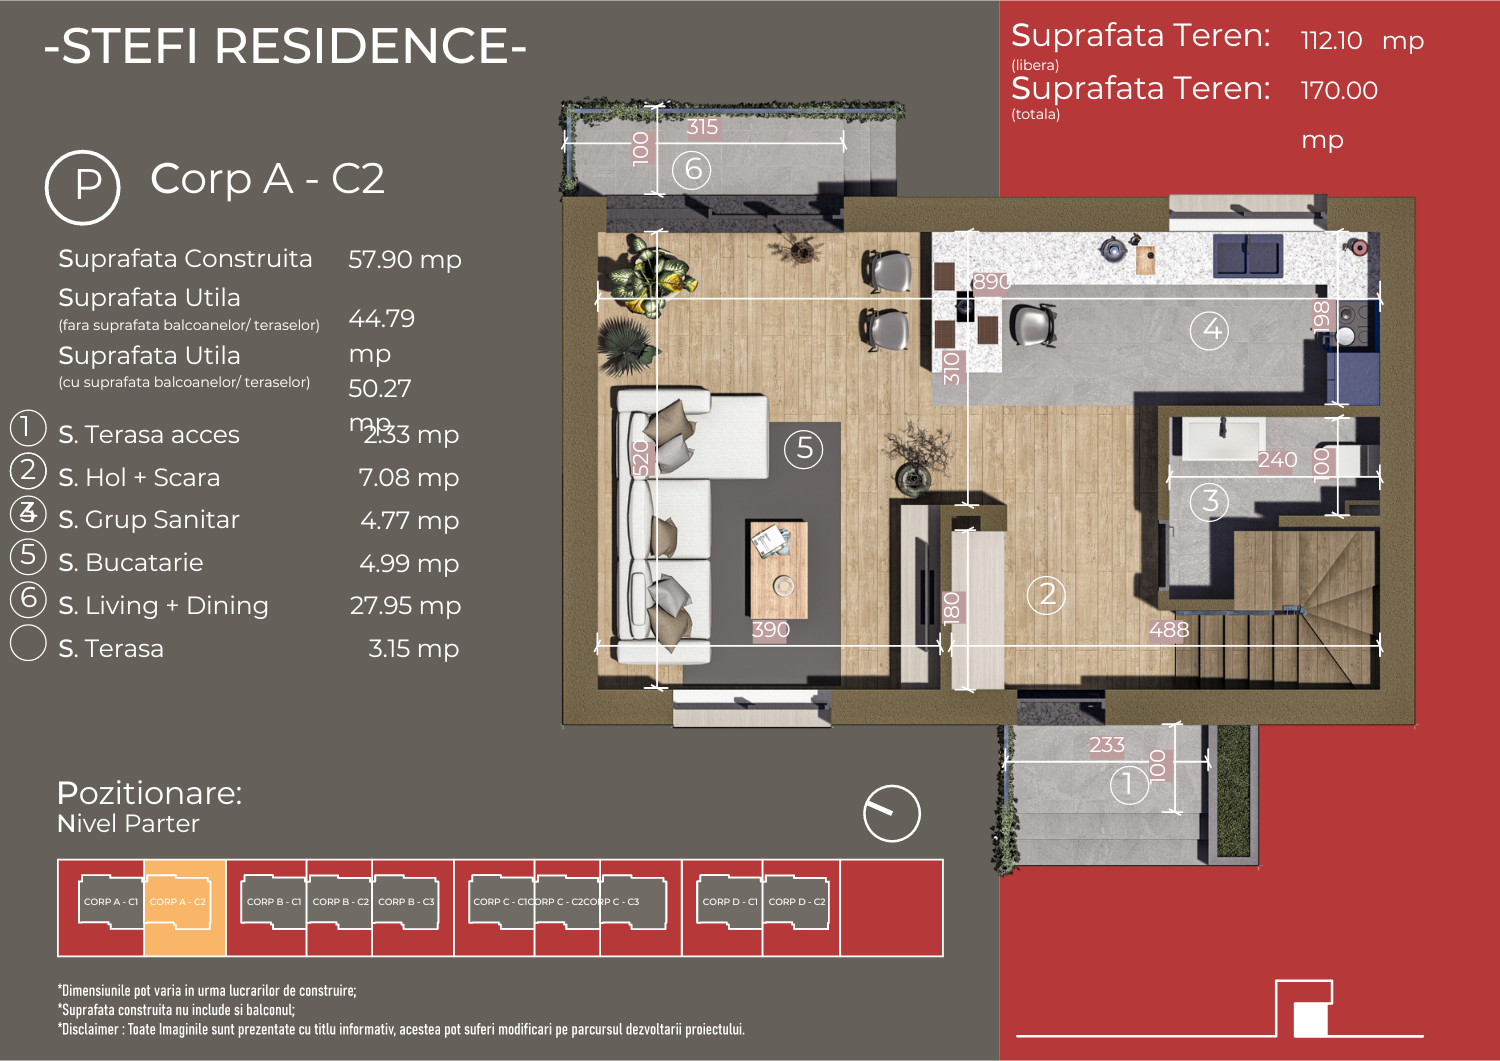
Task: Click room marker 6 on the top terrace
Action: point(692,169)
